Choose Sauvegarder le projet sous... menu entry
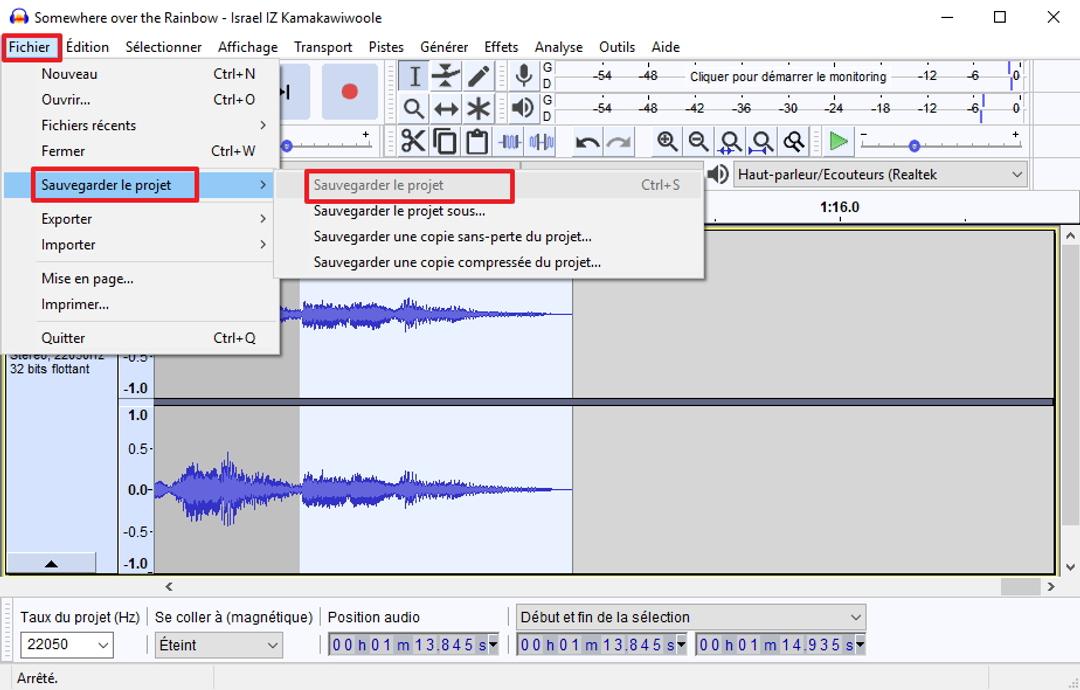1080x690 pixels. click(399, 211)
